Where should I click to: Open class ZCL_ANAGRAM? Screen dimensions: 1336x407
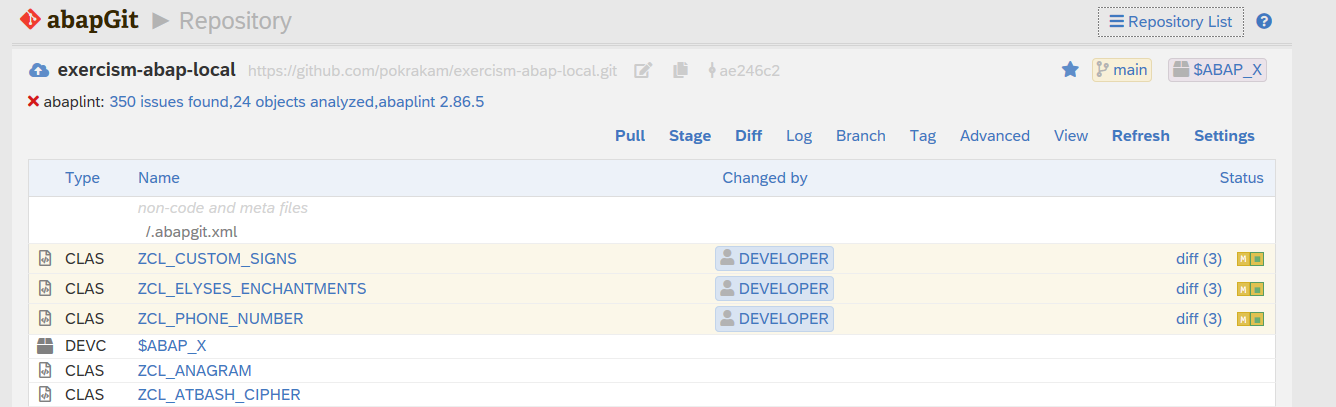[x=195, y=370]
